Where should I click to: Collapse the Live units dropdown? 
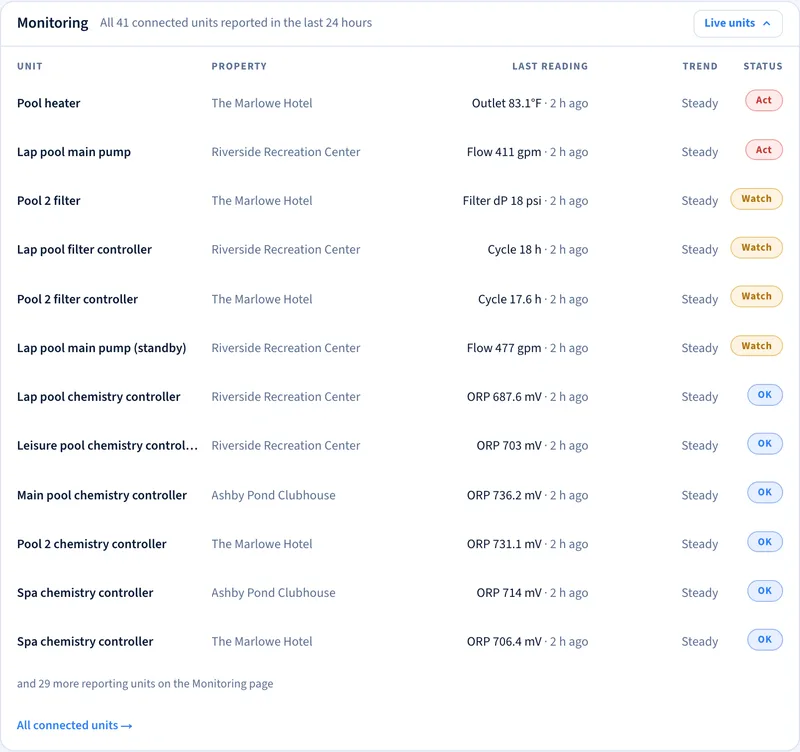coord(737,23)
